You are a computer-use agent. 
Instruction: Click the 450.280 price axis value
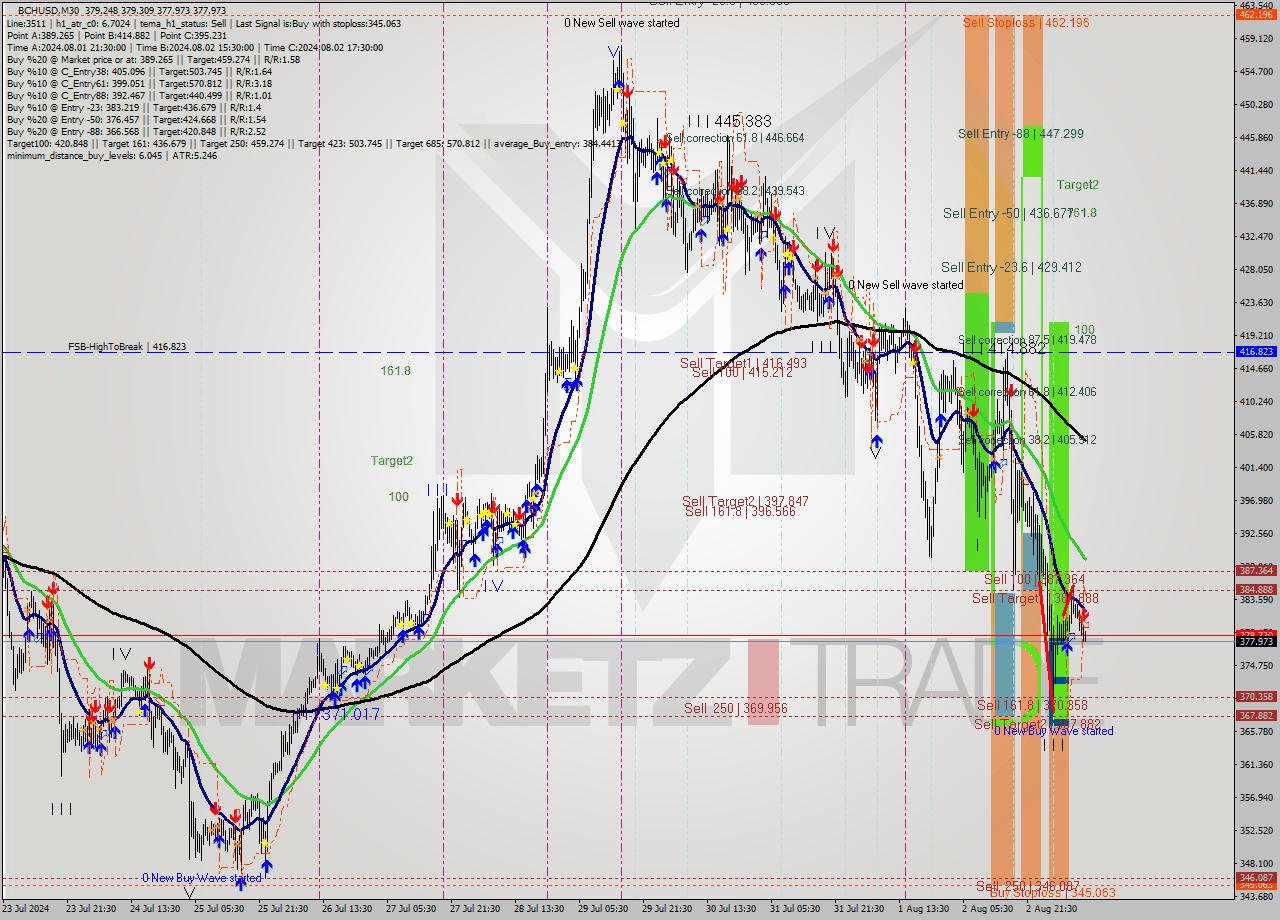pyautogui.click(x=1256, y=104)
